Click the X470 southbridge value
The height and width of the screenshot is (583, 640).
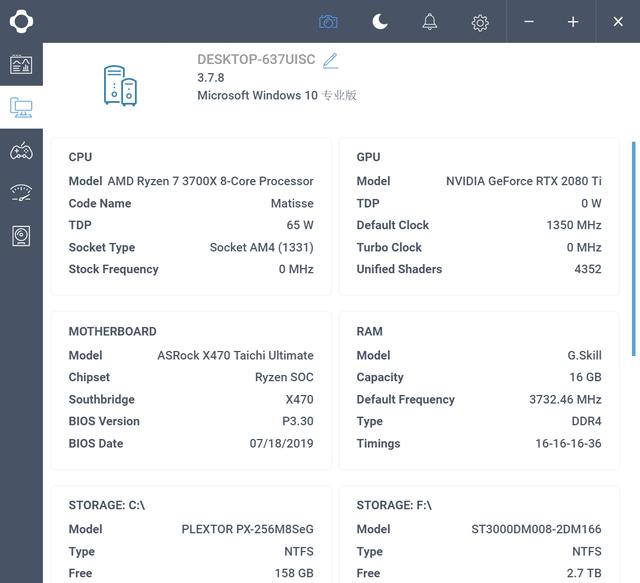coord(299,399)
